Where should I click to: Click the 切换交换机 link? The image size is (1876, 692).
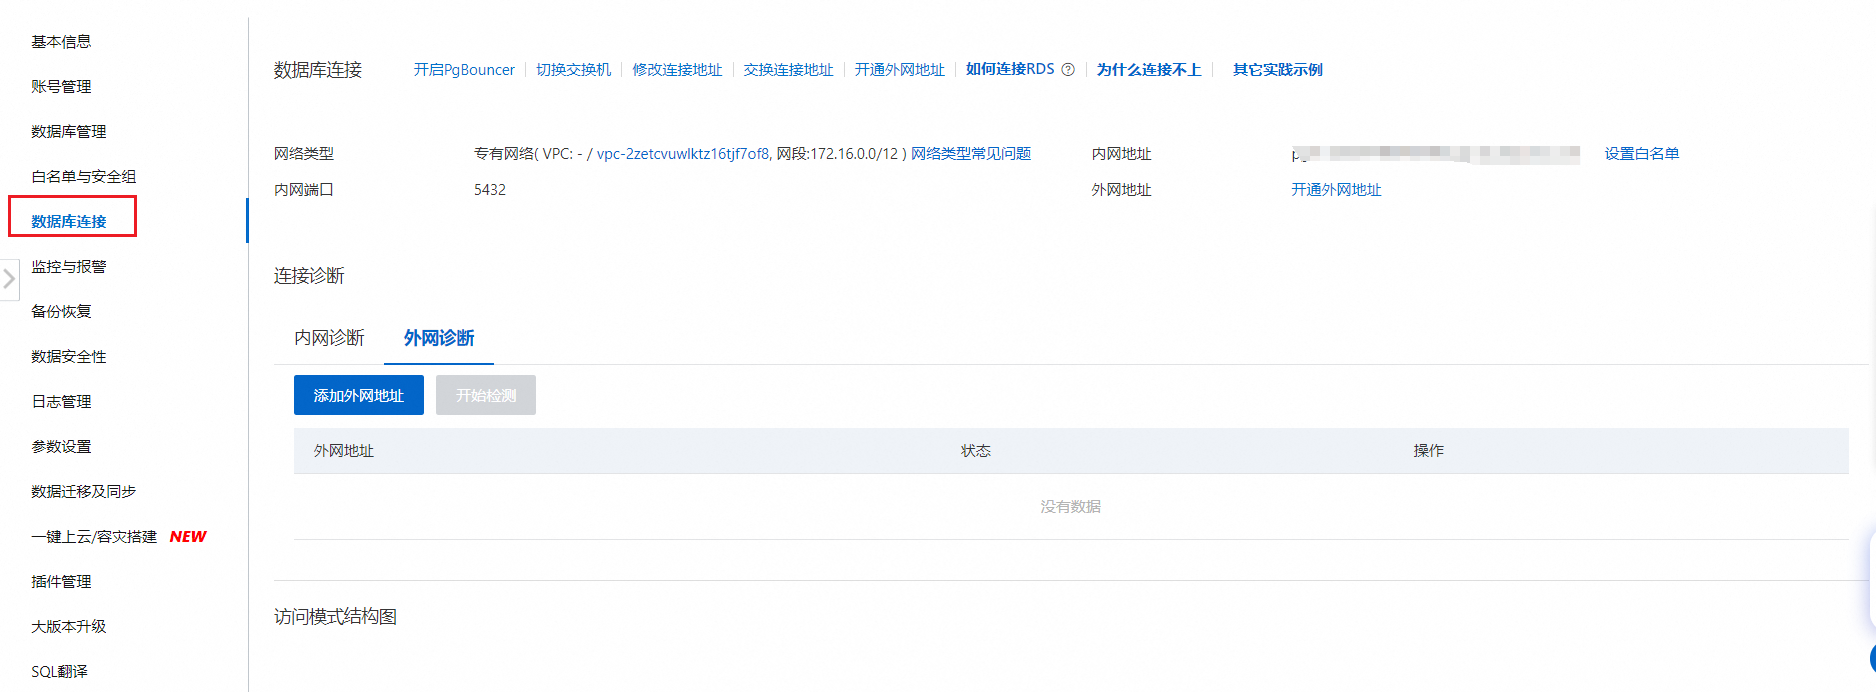tap(573, 70)
